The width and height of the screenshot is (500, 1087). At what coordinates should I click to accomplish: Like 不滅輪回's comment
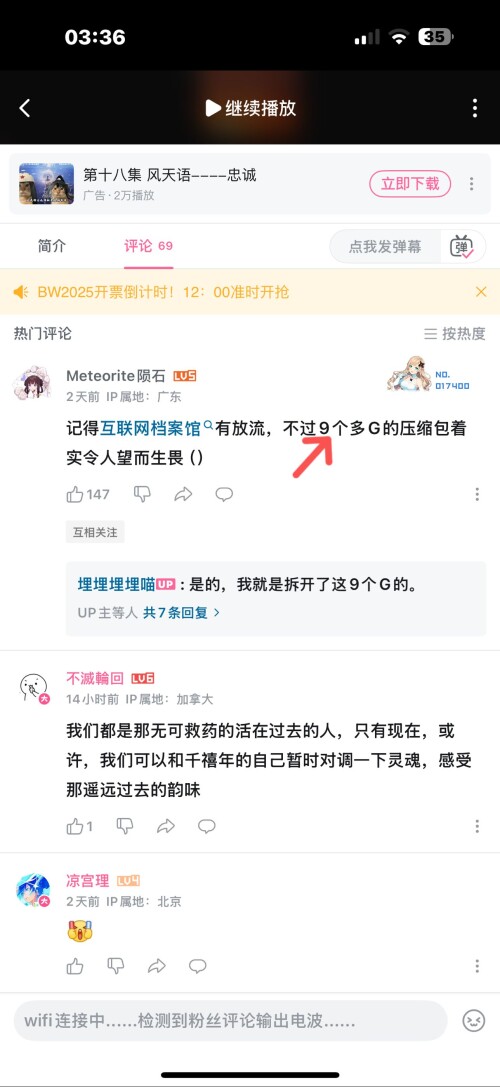pyautogui.click(x=79, y=826)
